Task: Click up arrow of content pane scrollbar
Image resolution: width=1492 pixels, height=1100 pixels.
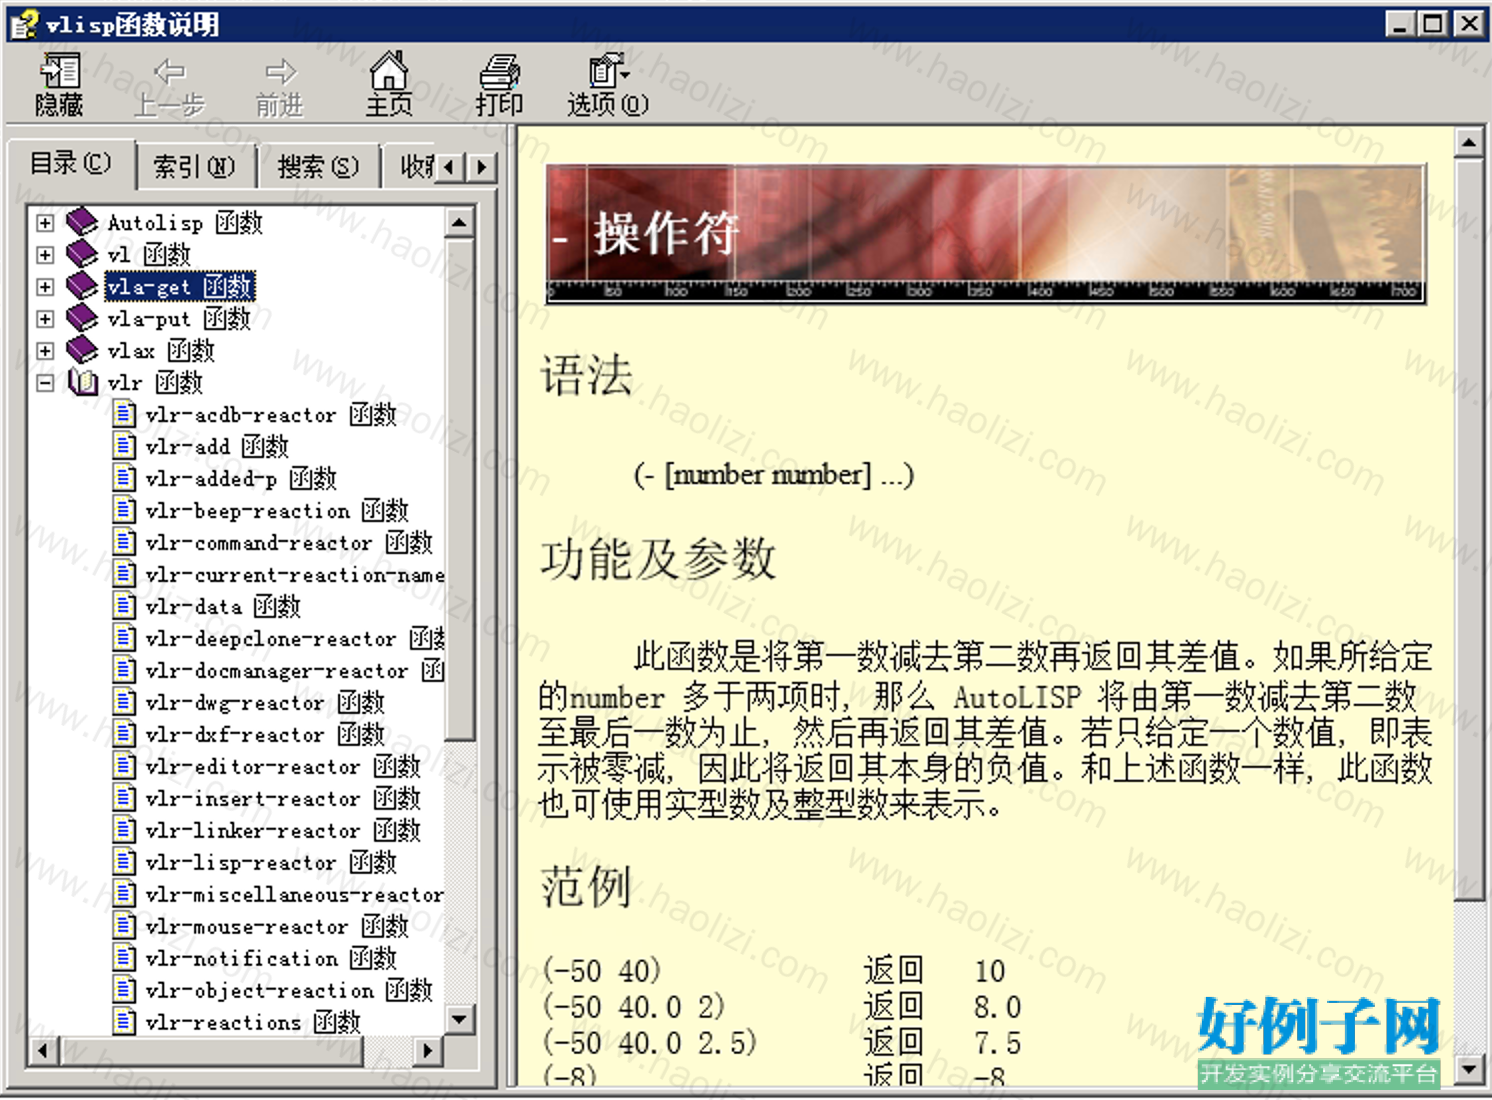Action: (1468, 143)
